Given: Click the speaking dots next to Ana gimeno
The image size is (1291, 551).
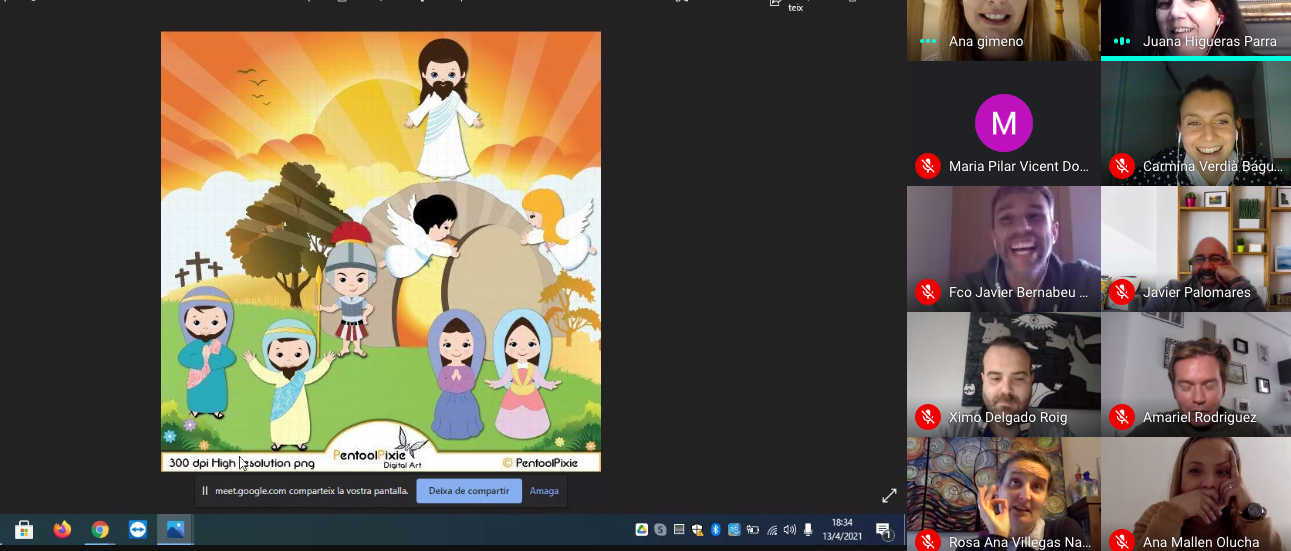Looking at the screenshot, I should (928, 41).
